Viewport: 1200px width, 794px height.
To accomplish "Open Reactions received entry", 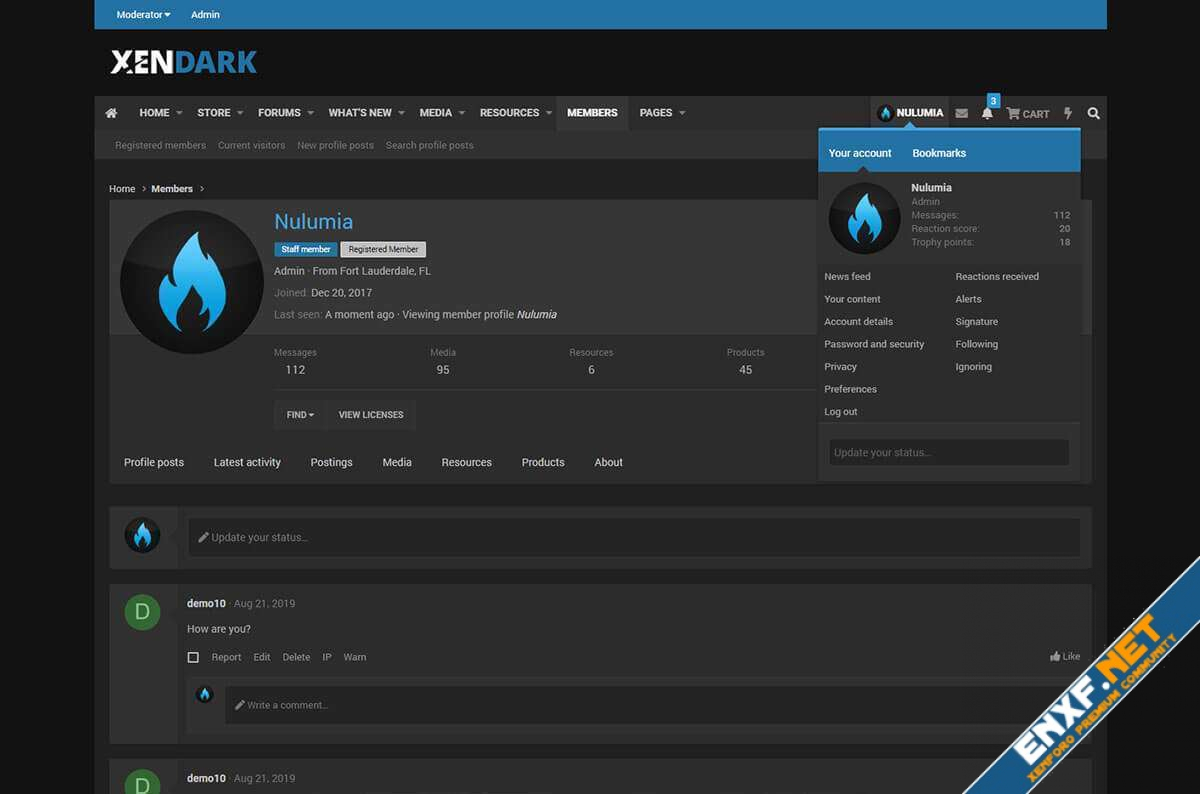I will coord(997,276).
